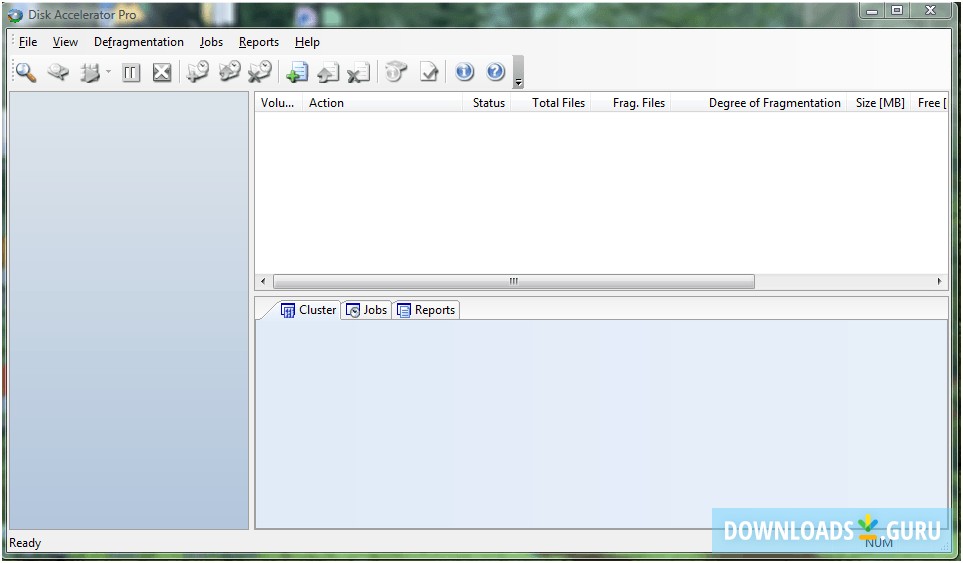Screen dimensions: 963x563
Task: Click the Analyze magnifying glass toolbar icon
Action: pyautogui.click(x=26, y=72)
